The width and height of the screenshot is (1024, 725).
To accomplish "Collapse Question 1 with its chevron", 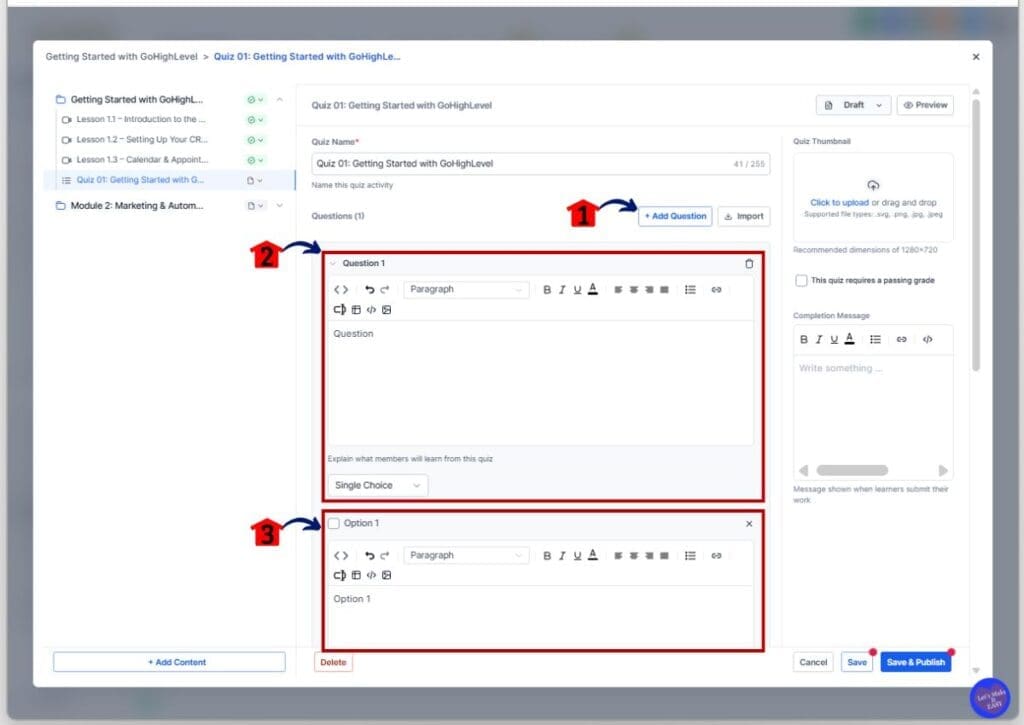I will tap(332, 264).
